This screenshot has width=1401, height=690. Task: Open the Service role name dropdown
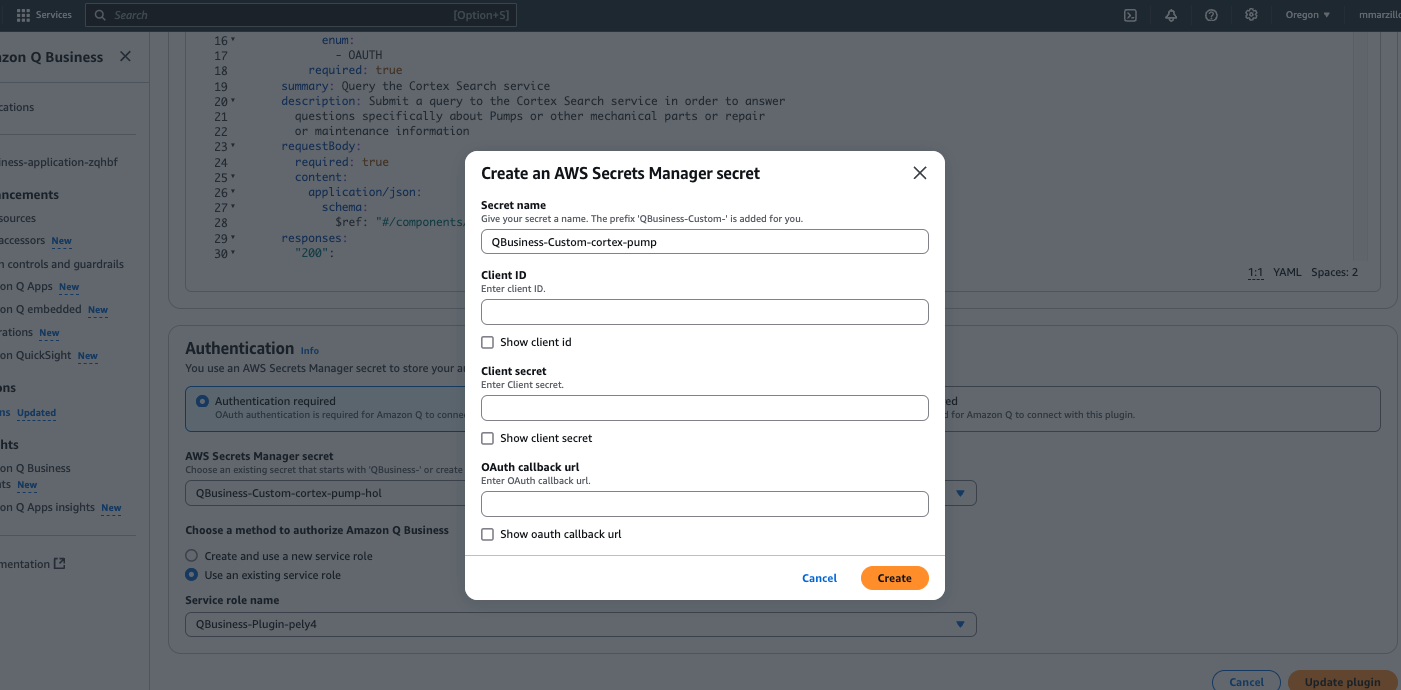pyautogui.click(x=580, y=624)
